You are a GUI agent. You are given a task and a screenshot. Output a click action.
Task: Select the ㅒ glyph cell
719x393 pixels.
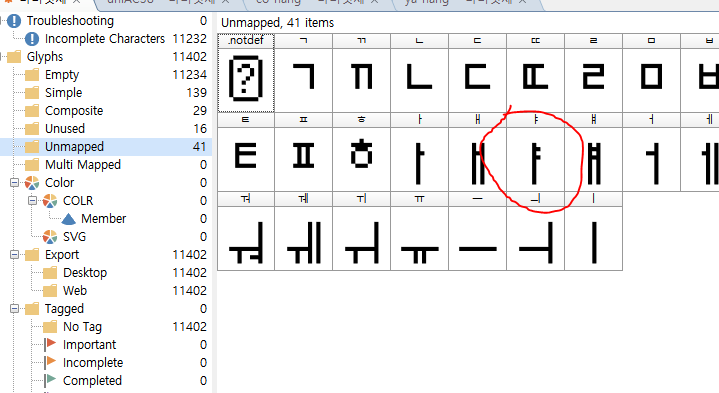click(593, 152)
